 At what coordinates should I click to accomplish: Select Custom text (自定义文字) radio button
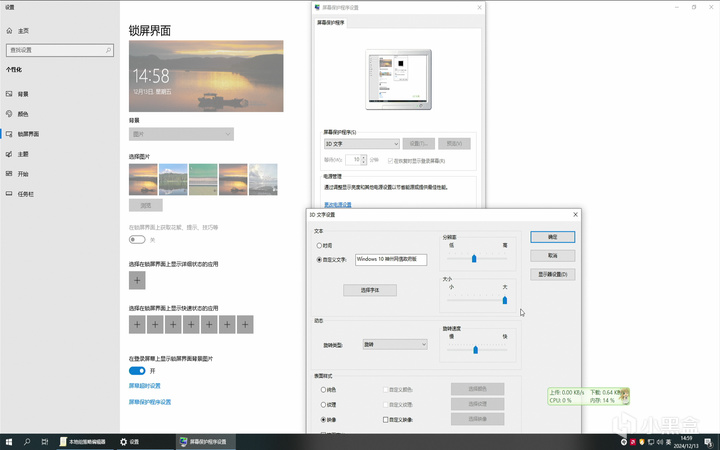pyautogui.click(x=319, y=260)
